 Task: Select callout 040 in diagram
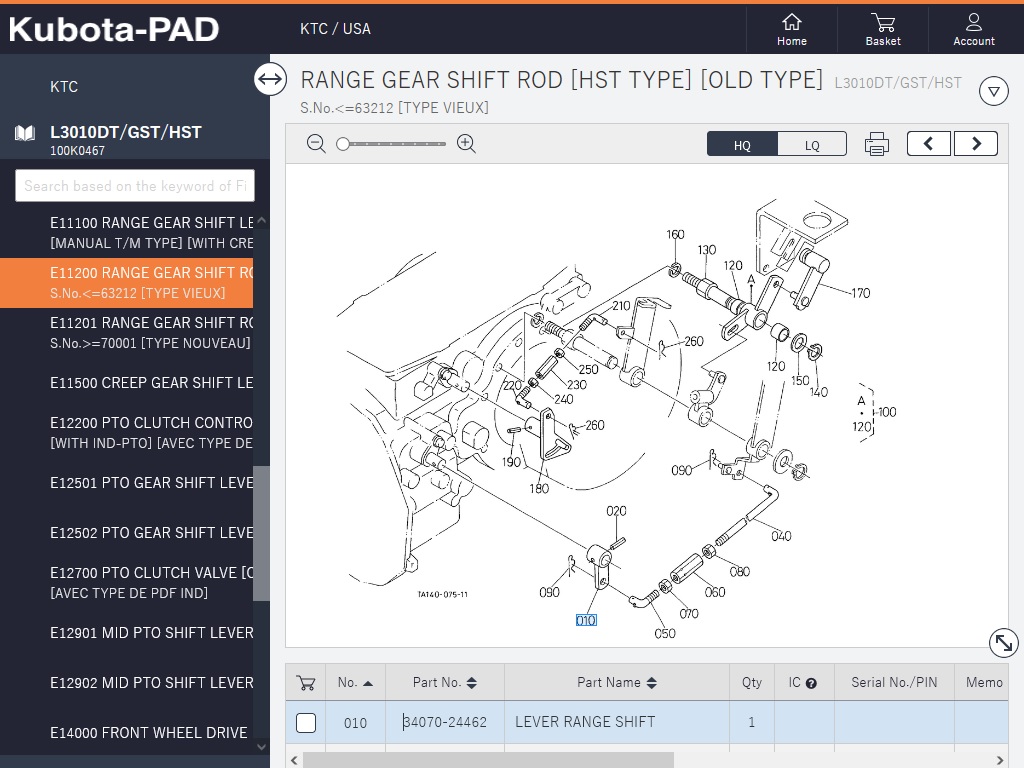[x=781, y=536]
